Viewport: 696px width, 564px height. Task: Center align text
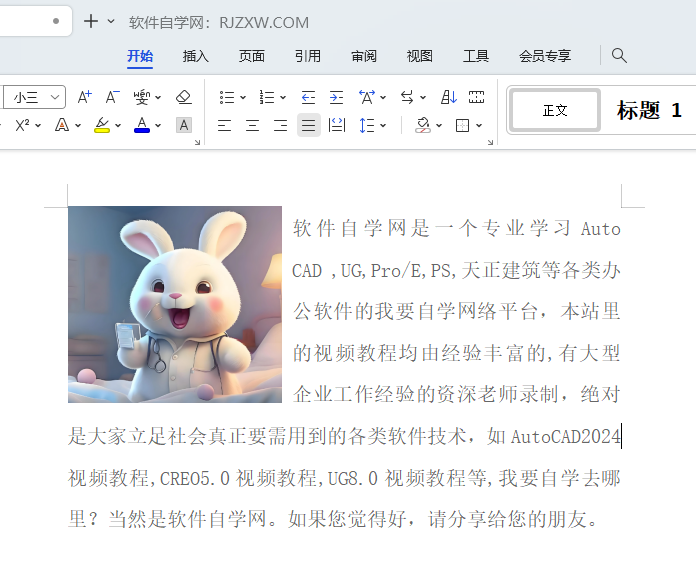point(253,126)
